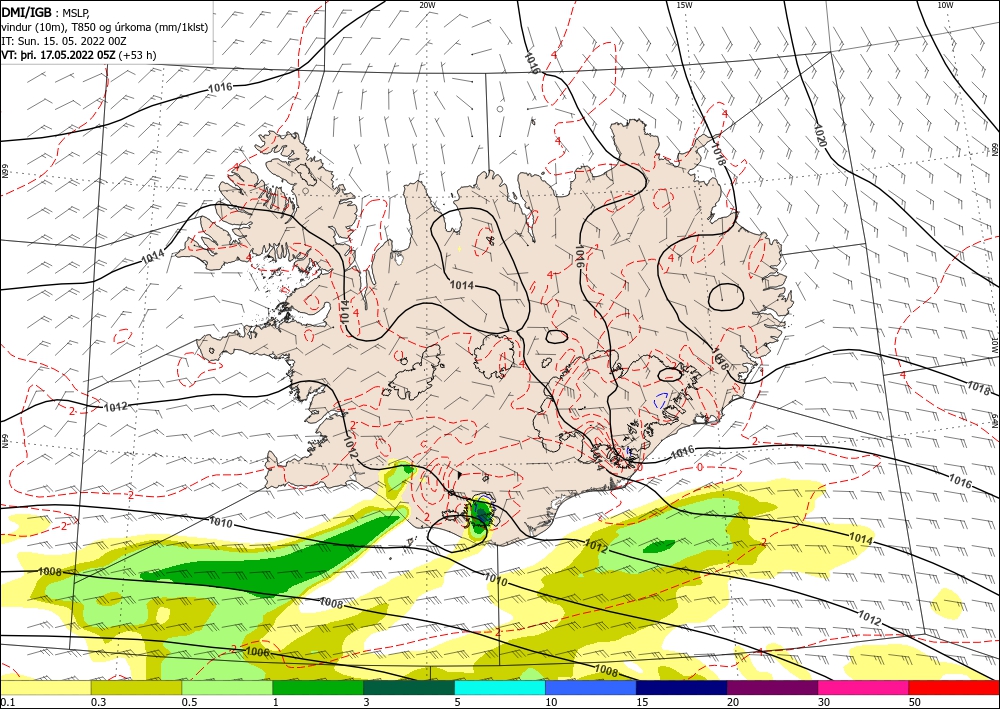Click the 'DMI/IGB : MSLP,' title text
Image resolution: width=1000 pixels, height=709 pixels.
tap(46, 13)
